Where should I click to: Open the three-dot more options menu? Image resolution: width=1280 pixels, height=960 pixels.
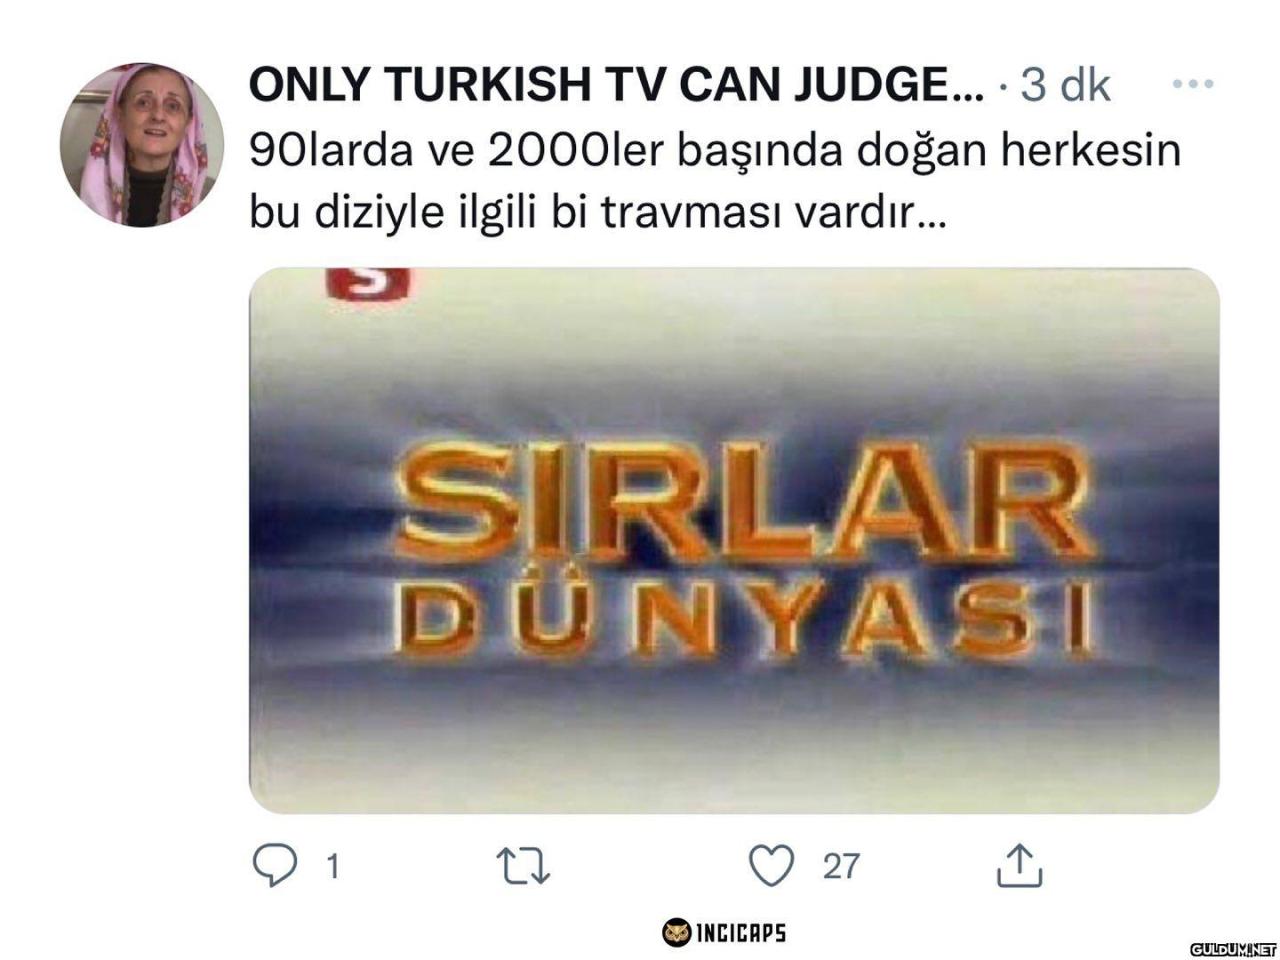(x=1193, y=84)
